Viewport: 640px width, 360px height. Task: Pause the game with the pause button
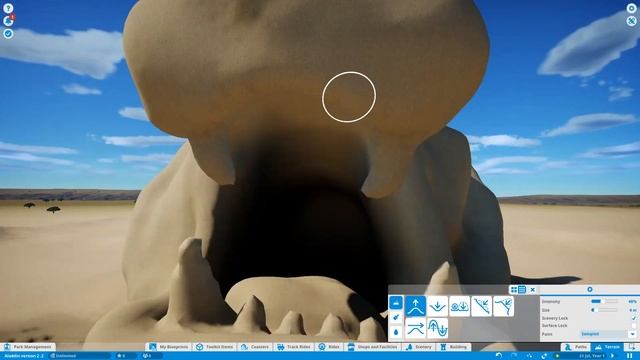[x=630, y=356]
